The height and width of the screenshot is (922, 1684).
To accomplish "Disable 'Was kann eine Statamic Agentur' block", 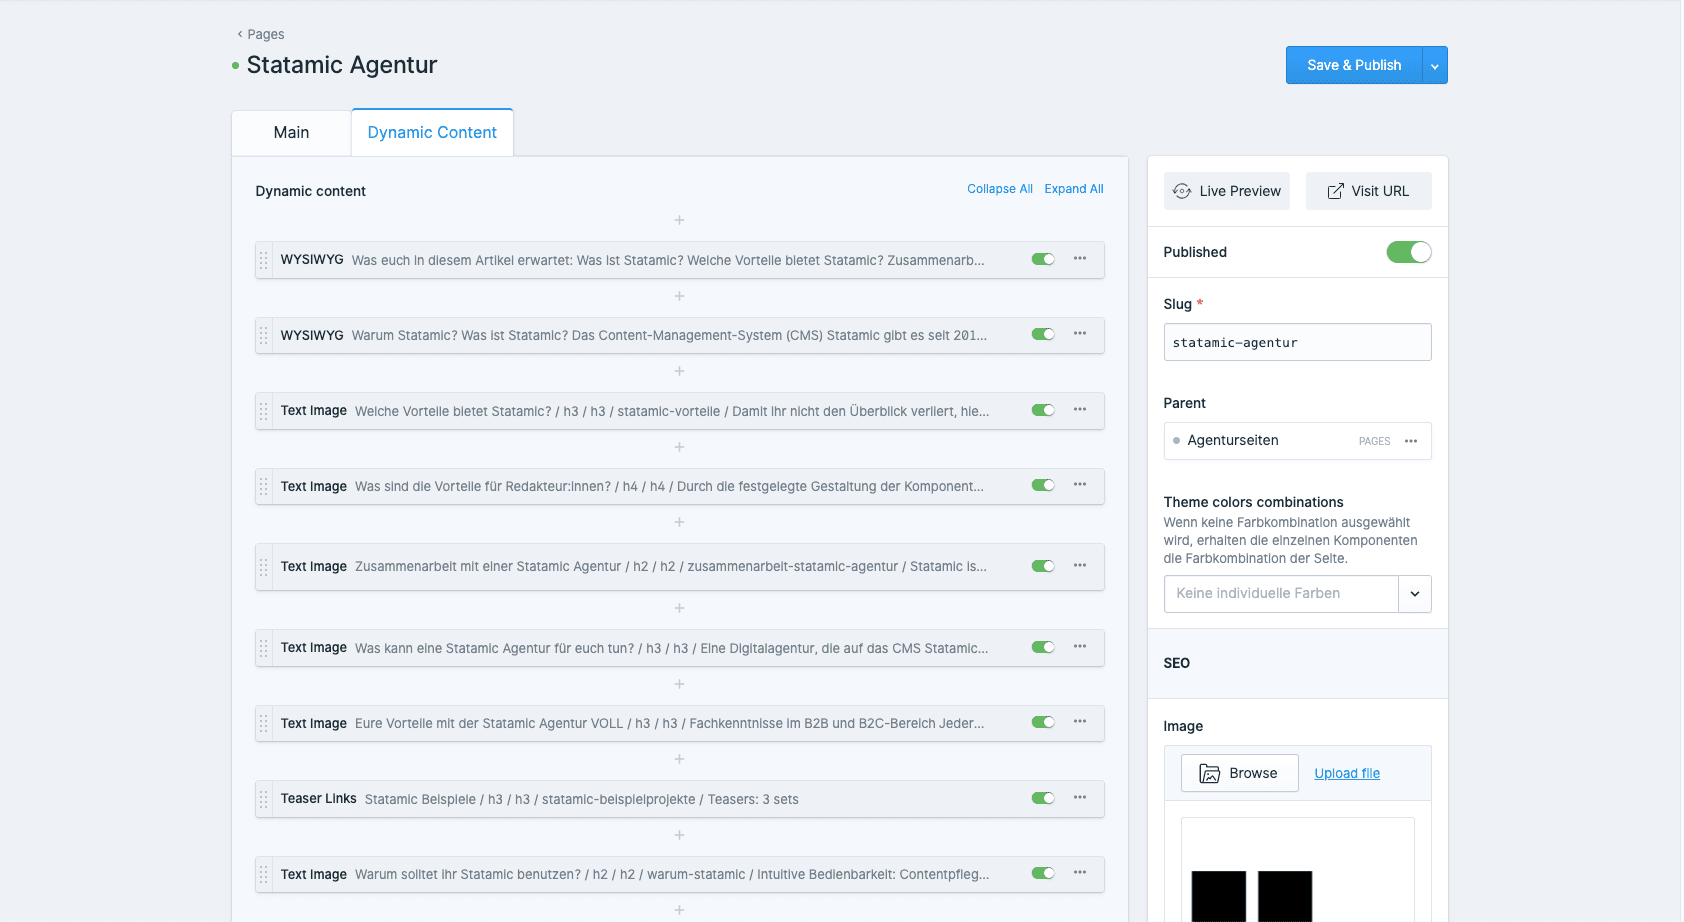I will pyautogui.click(x=1043, y=647).
